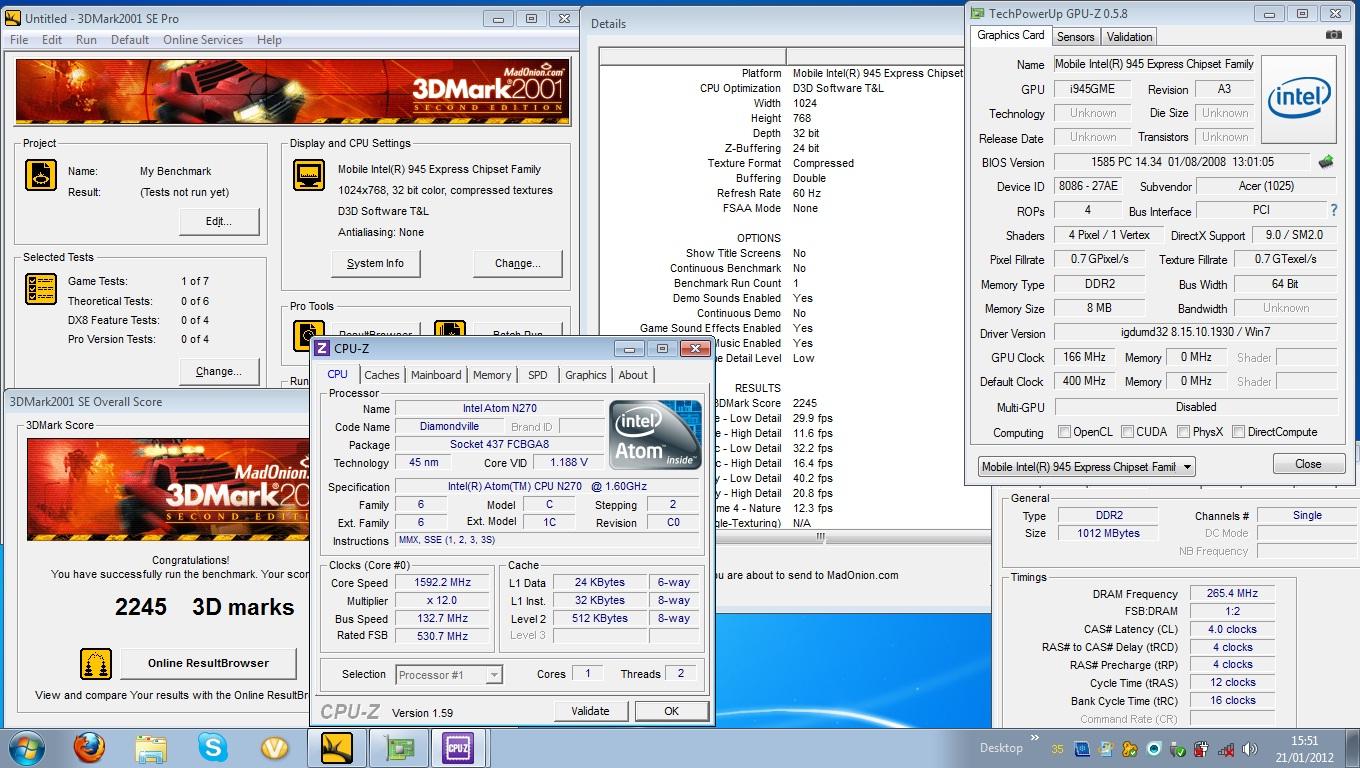Click the BIOS save chip icon in GPU-Z
1360x768 pixels.
pyautogui.click(x=1326, y=161)
